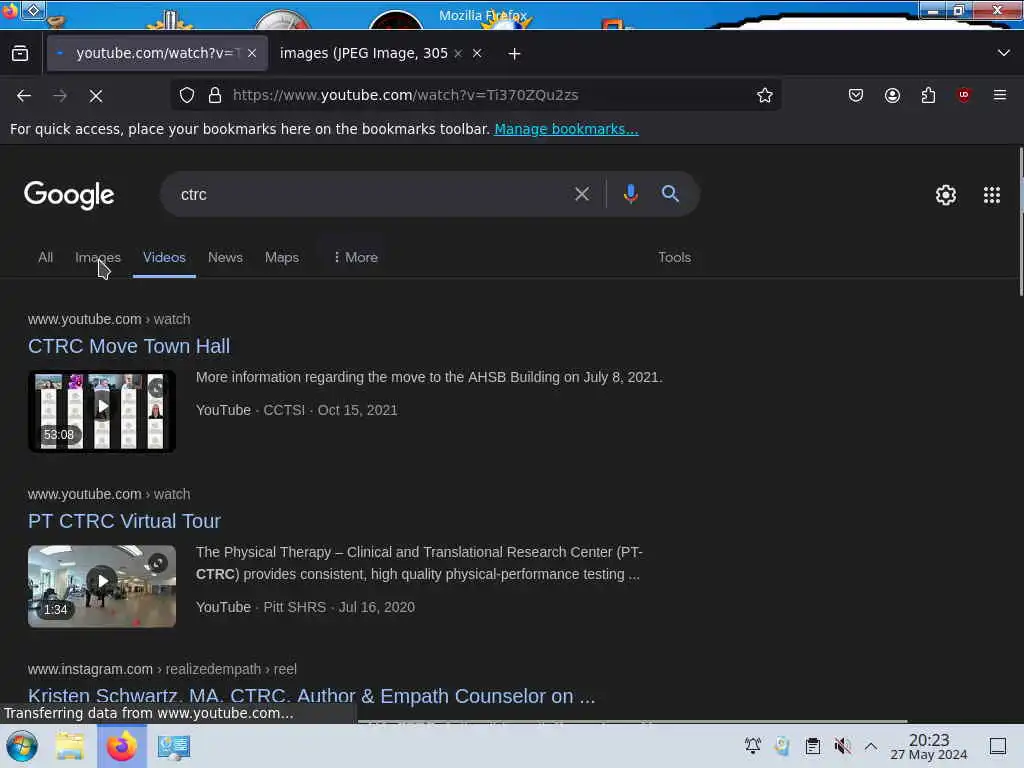
Task: Open the system monitor taskbar icon
Action: pyautogui.click(x=174, y=746)
